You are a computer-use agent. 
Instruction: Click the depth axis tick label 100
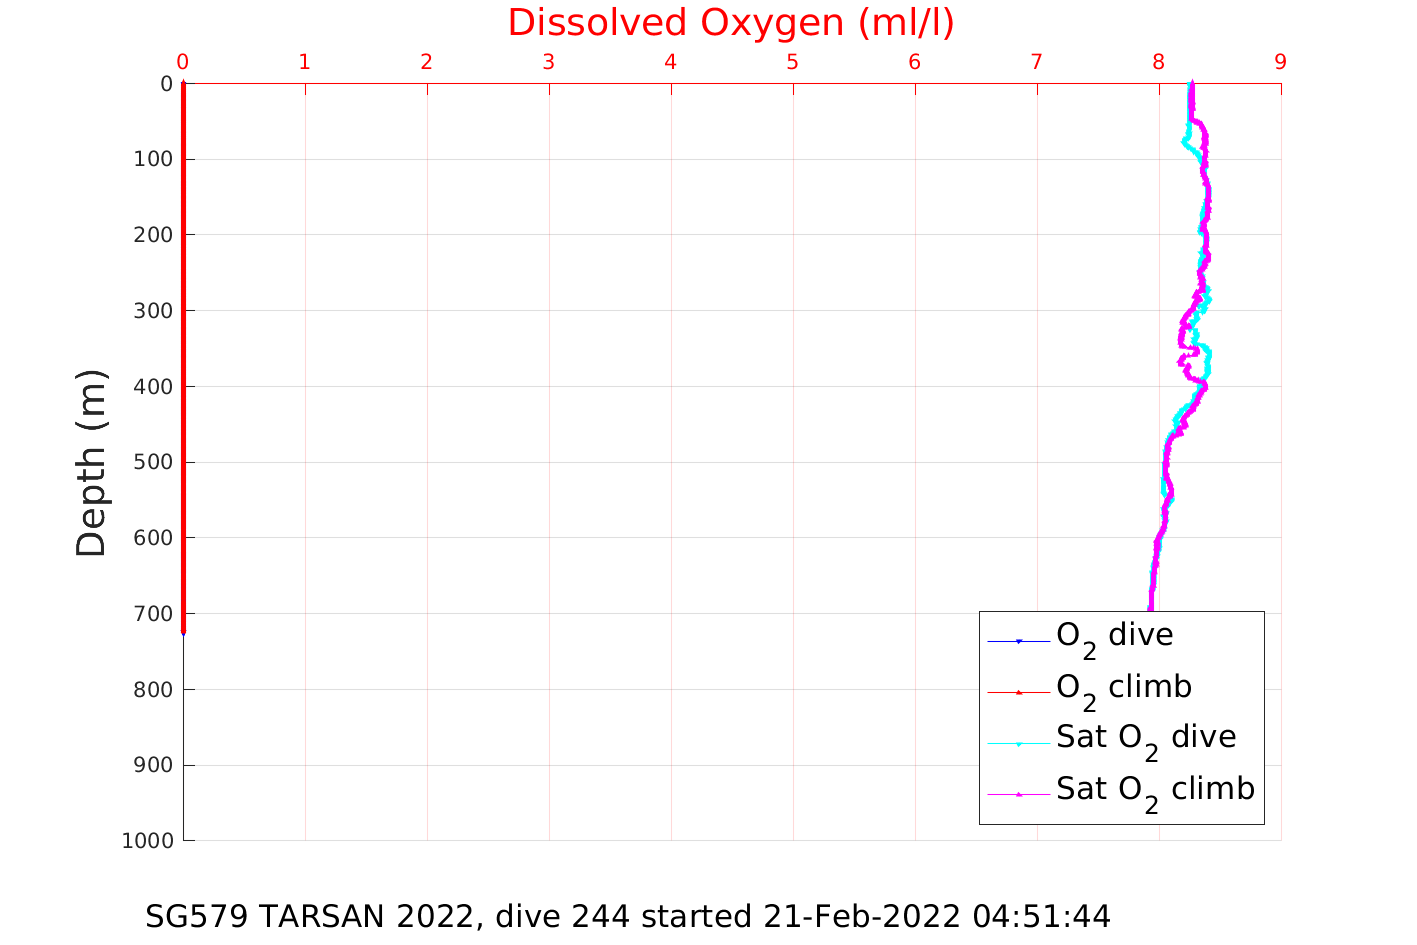tap(153, 160)
